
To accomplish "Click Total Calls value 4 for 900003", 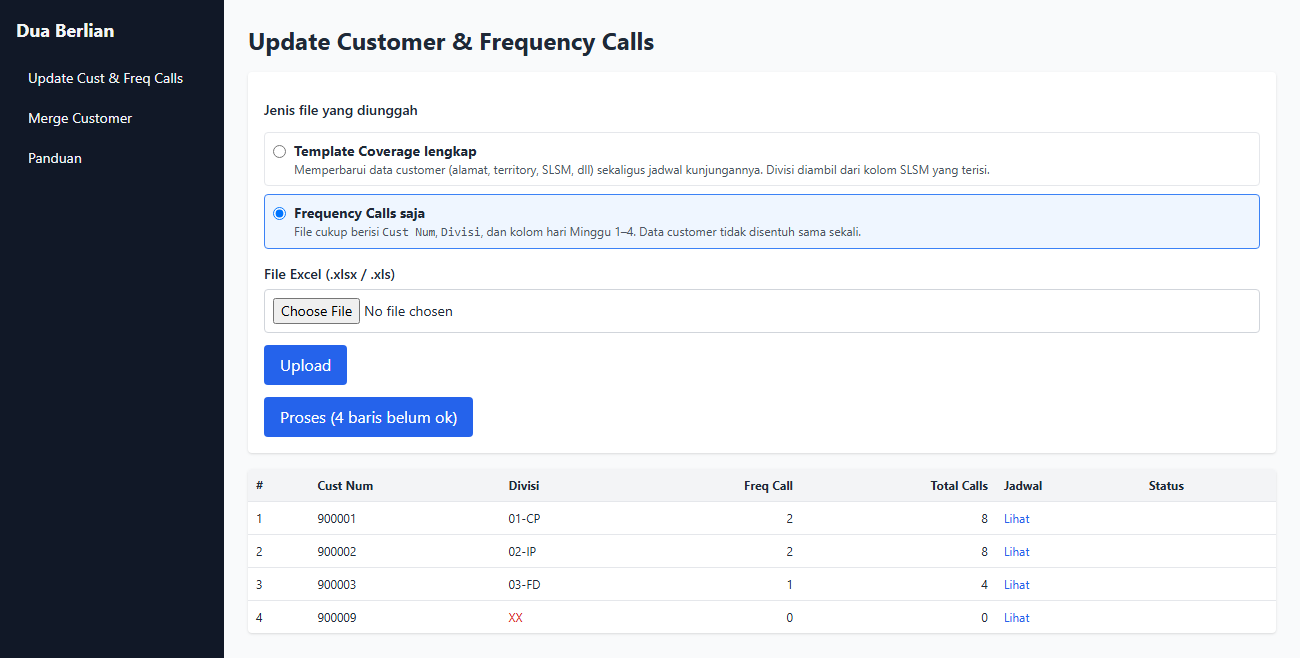I will (985, 585).
